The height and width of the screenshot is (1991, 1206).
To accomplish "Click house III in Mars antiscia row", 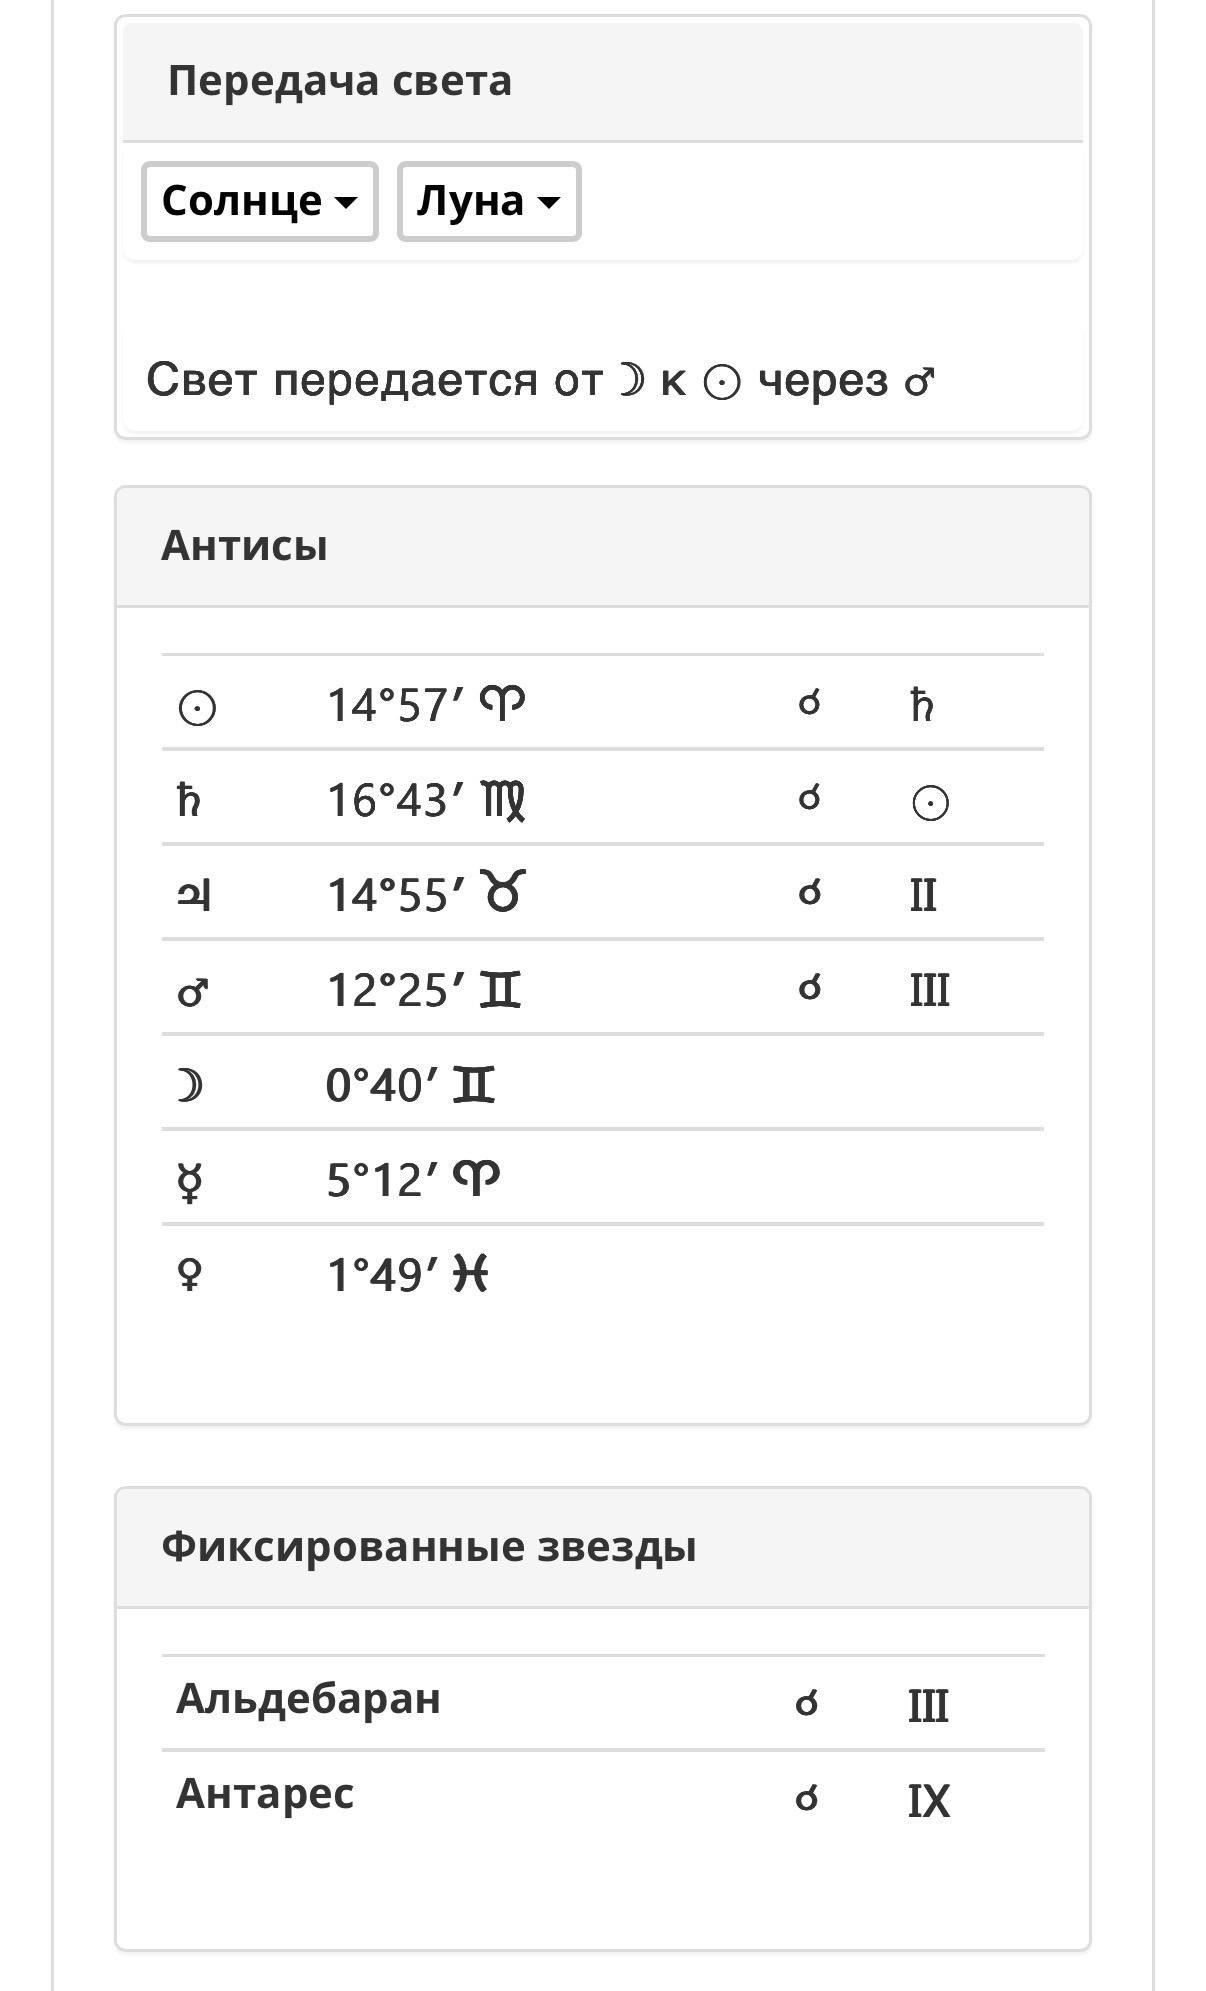I will pyautogui.click(x=929, y=991).
